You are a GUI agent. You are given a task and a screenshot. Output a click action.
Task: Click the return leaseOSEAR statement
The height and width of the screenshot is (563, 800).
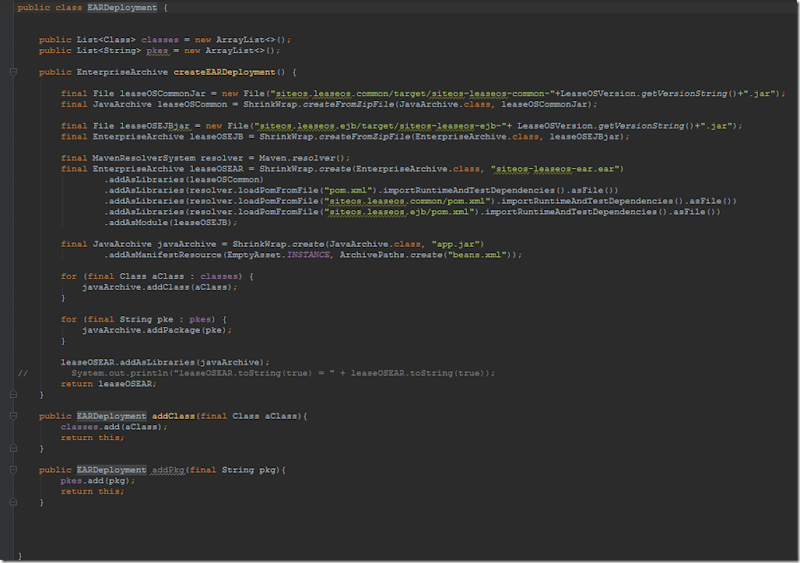click(x=94, y=383)
